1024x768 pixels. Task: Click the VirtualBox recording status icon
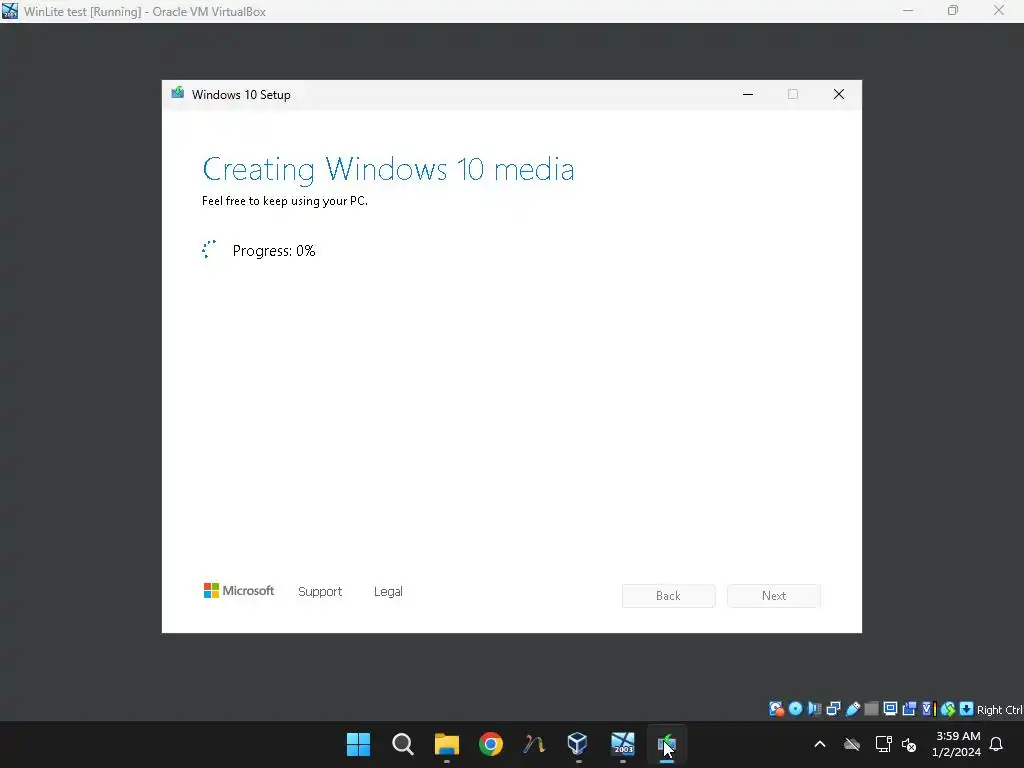click(x=909, y=709)
